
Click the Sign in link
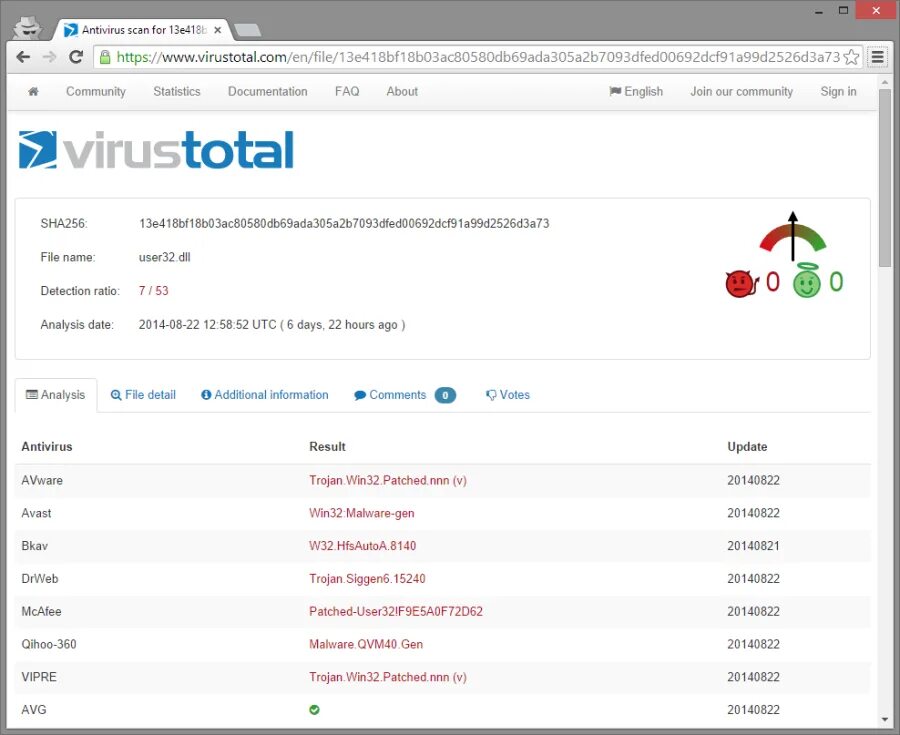838,91
